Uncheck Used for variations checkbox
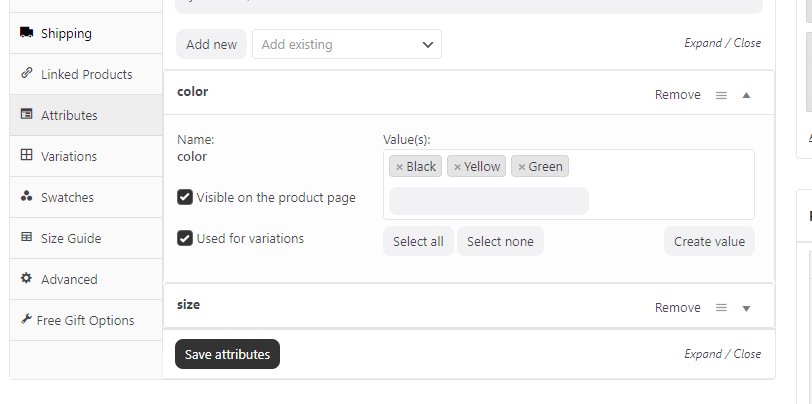 point(185,238)
